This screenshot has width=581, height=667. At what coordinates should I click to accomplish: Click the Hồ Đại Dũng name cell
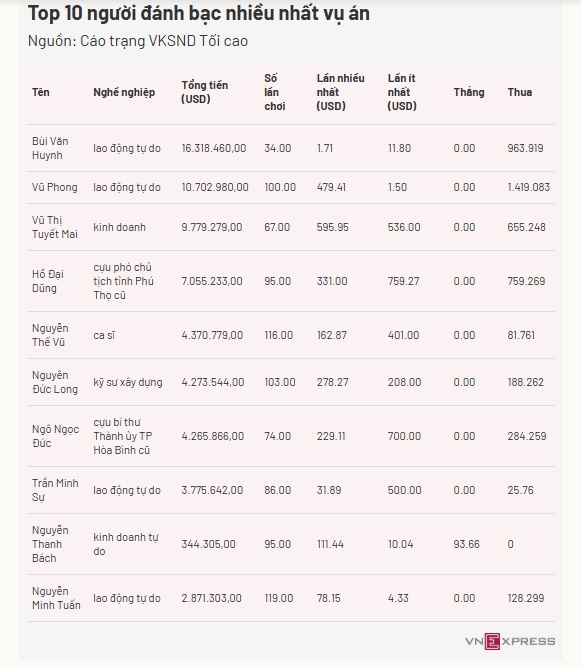48,281
